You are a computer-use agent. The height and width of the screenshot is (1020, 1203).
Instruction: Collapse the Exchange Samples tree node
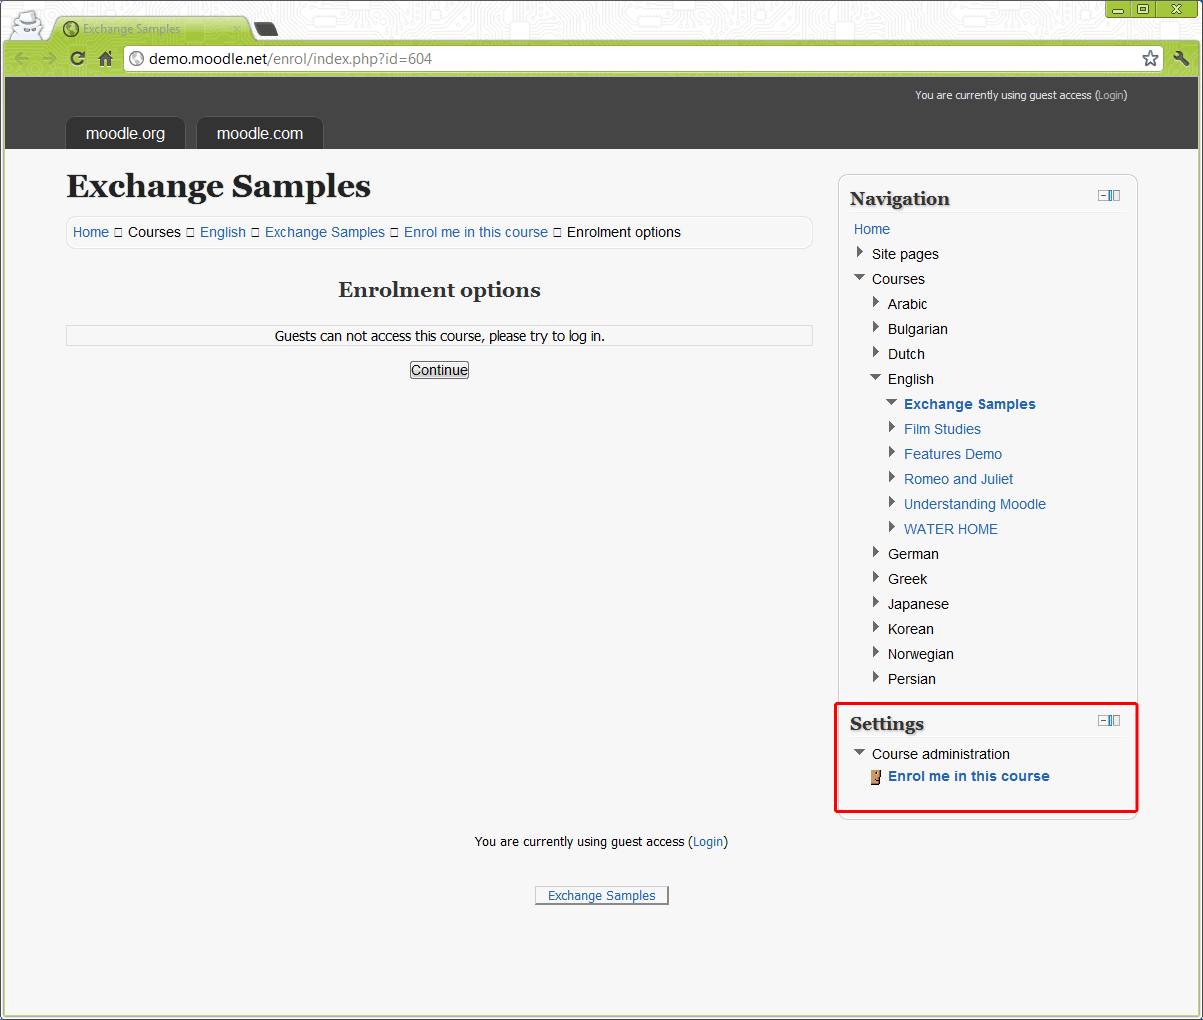pos(891,402)
